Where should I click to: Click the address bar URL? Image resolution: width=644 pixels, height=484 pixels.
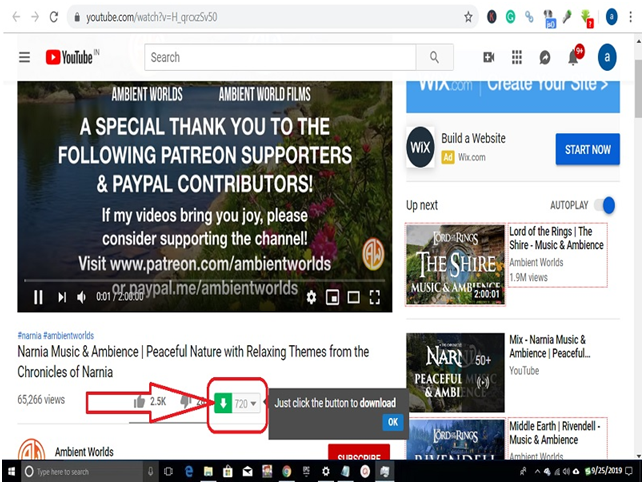coord(152,17)
